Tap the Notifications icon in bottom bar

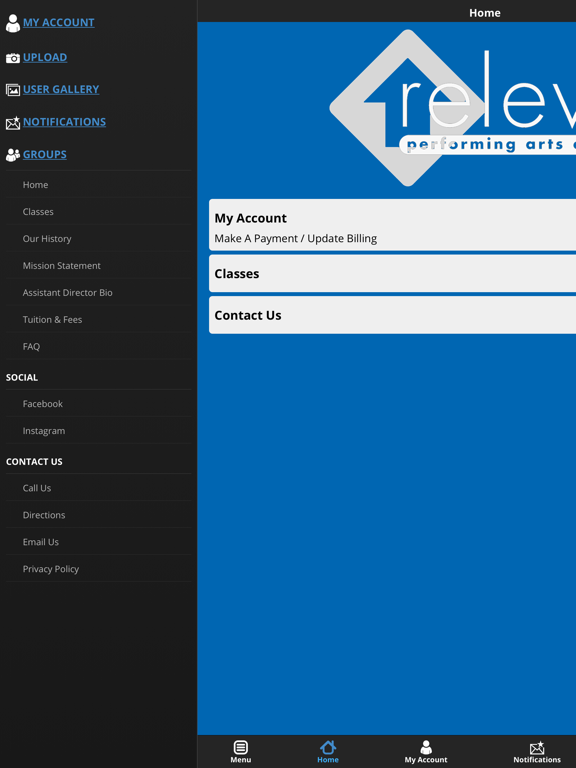pyautogui.click(x=537, y=747)
